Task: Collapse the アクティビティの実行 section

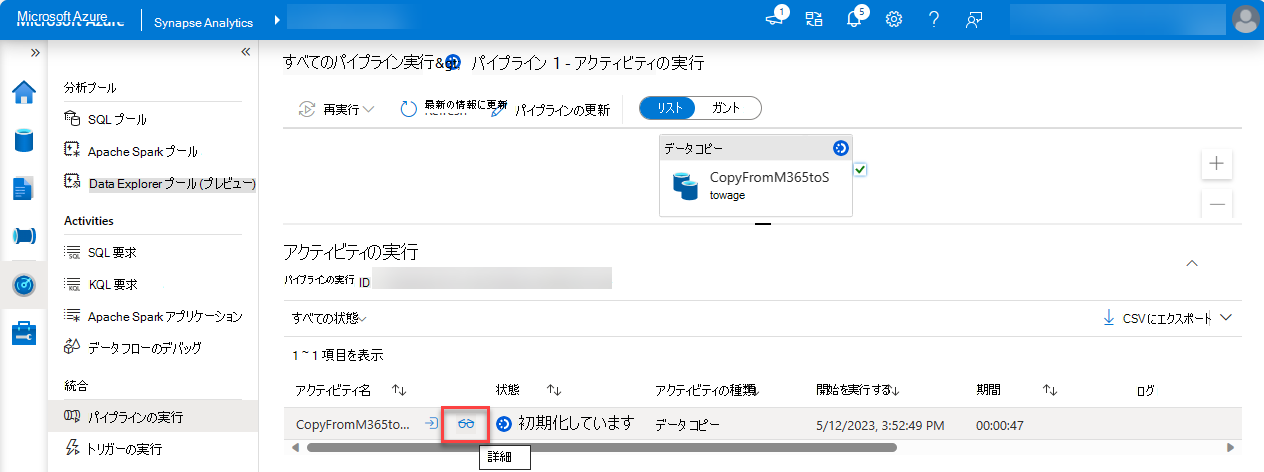Action: coord(1191,263)
